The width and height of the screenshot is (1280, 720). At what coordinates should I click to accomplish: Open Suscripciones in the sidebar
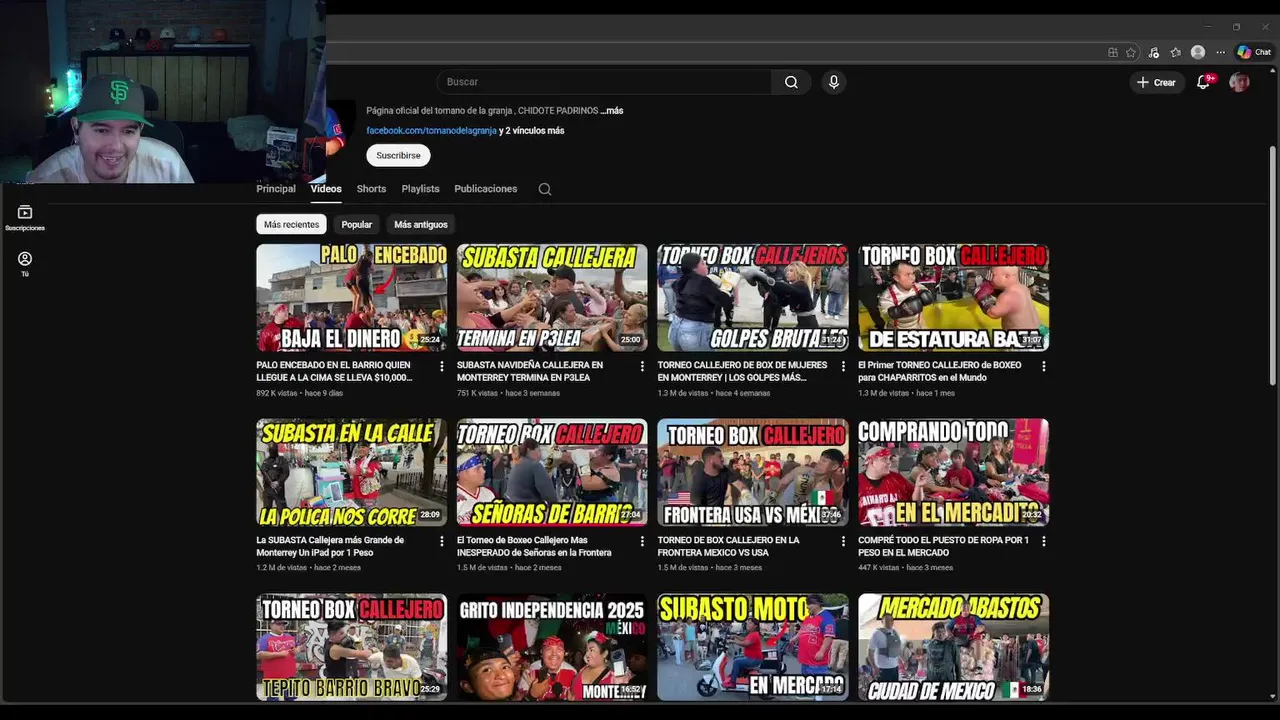coord(25,217)
